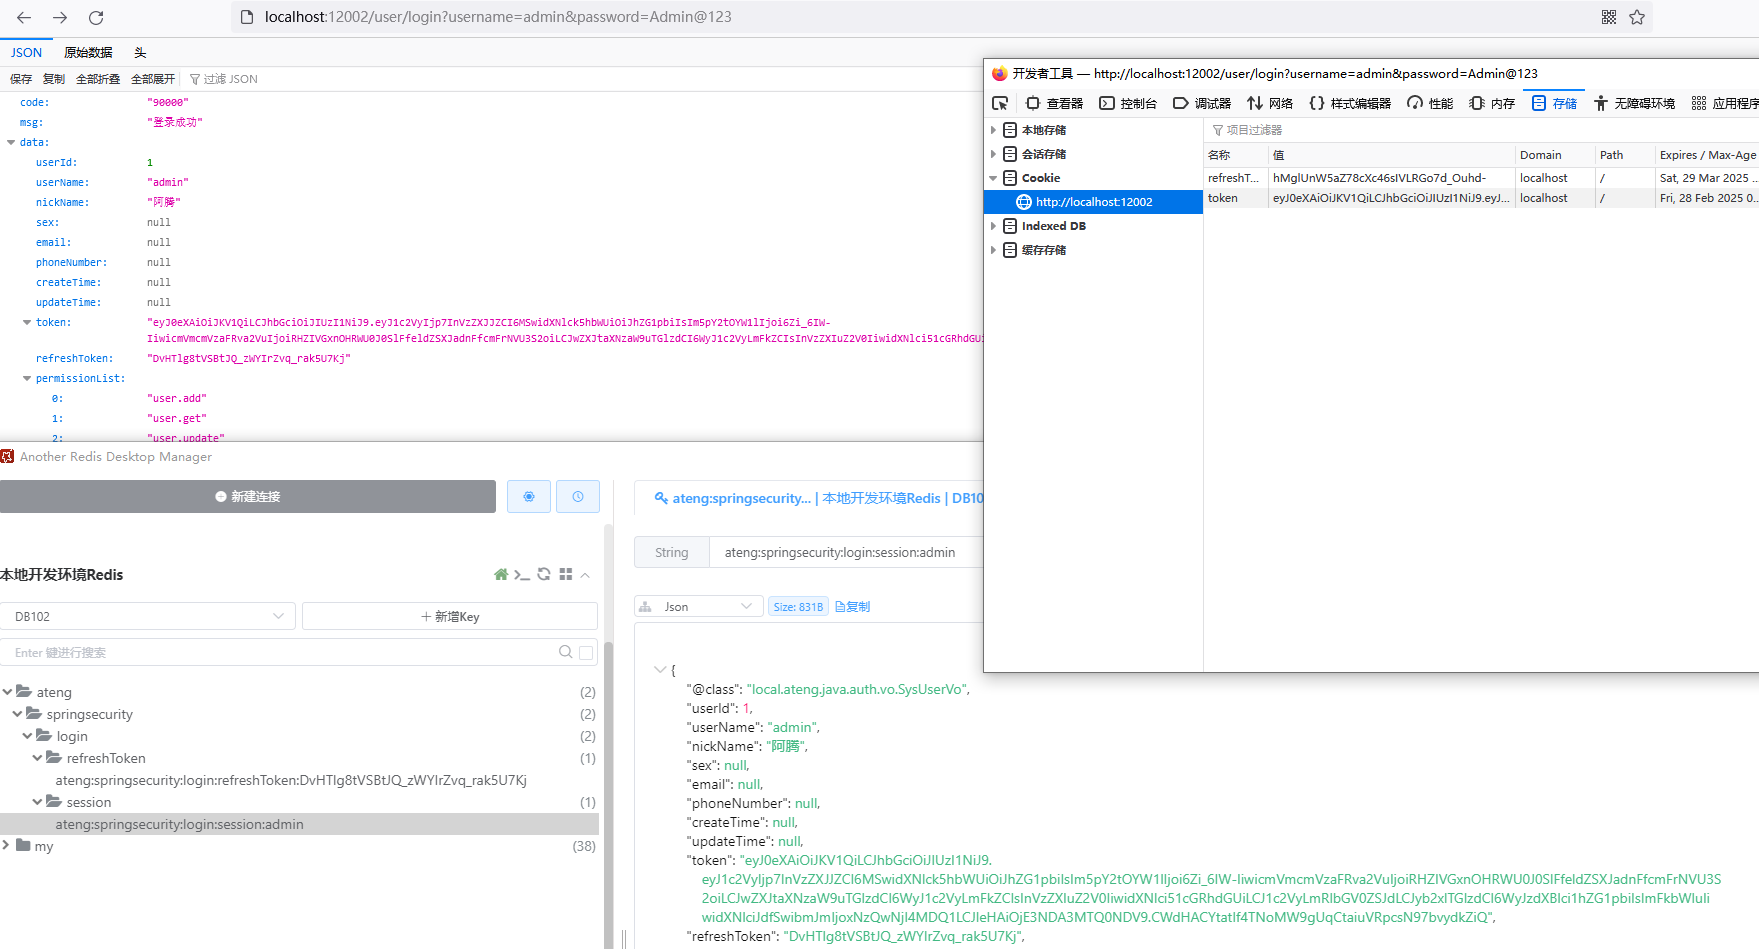Bookmark this page with the star icon
1759x949 pixels.
[x=1637, y=17]
